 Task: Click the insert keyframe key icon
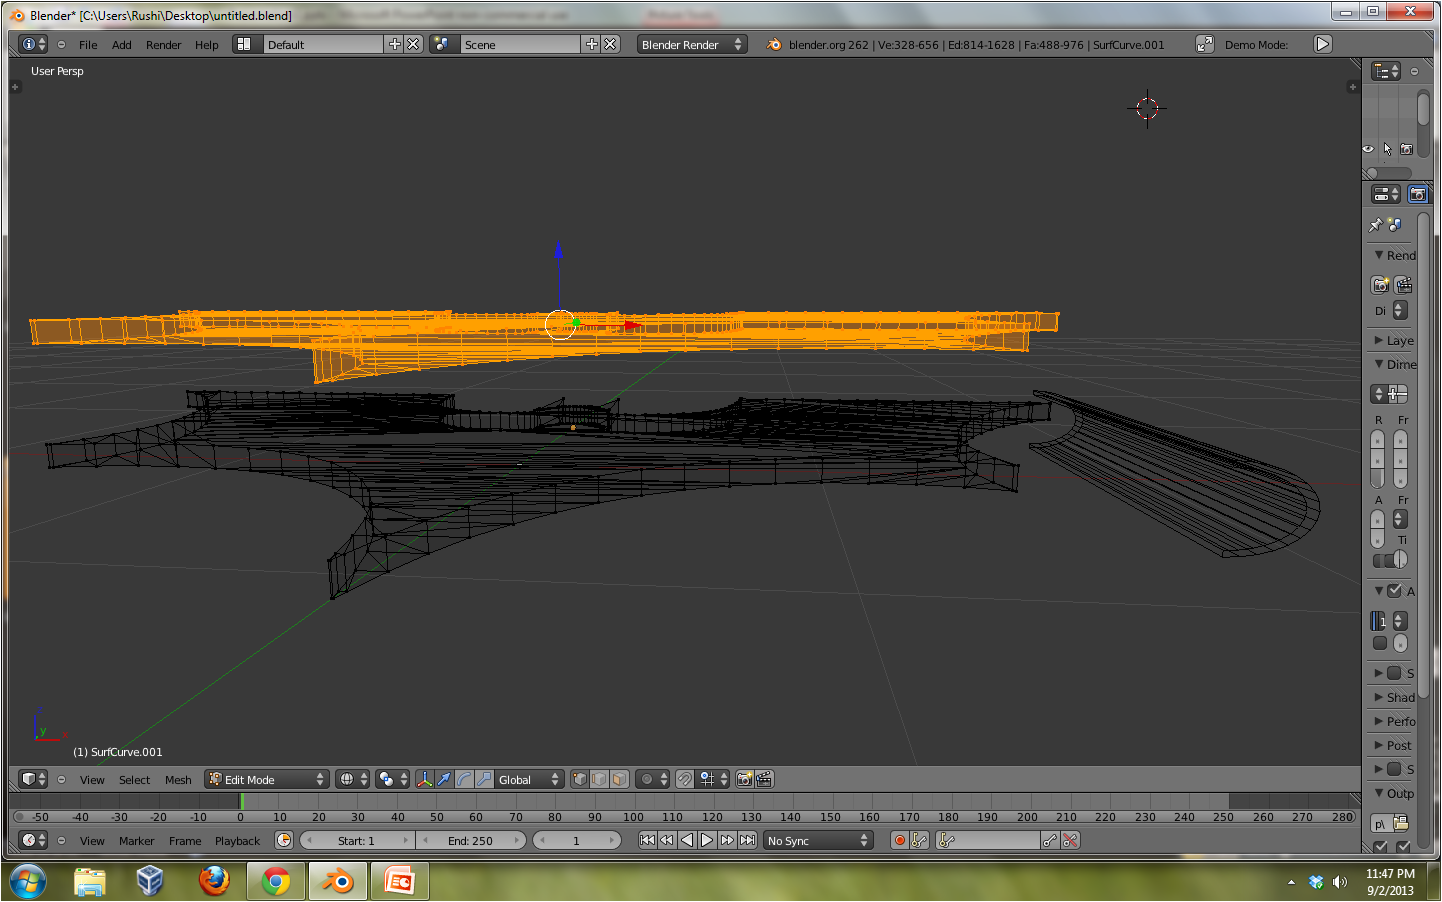tap(1050, 840)
